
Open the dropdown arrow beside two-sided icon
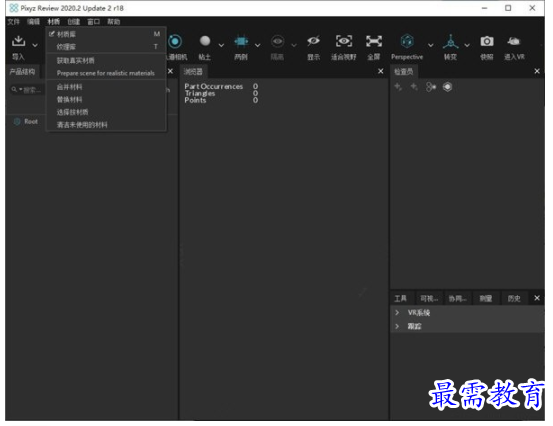click(x=257, y=45)
